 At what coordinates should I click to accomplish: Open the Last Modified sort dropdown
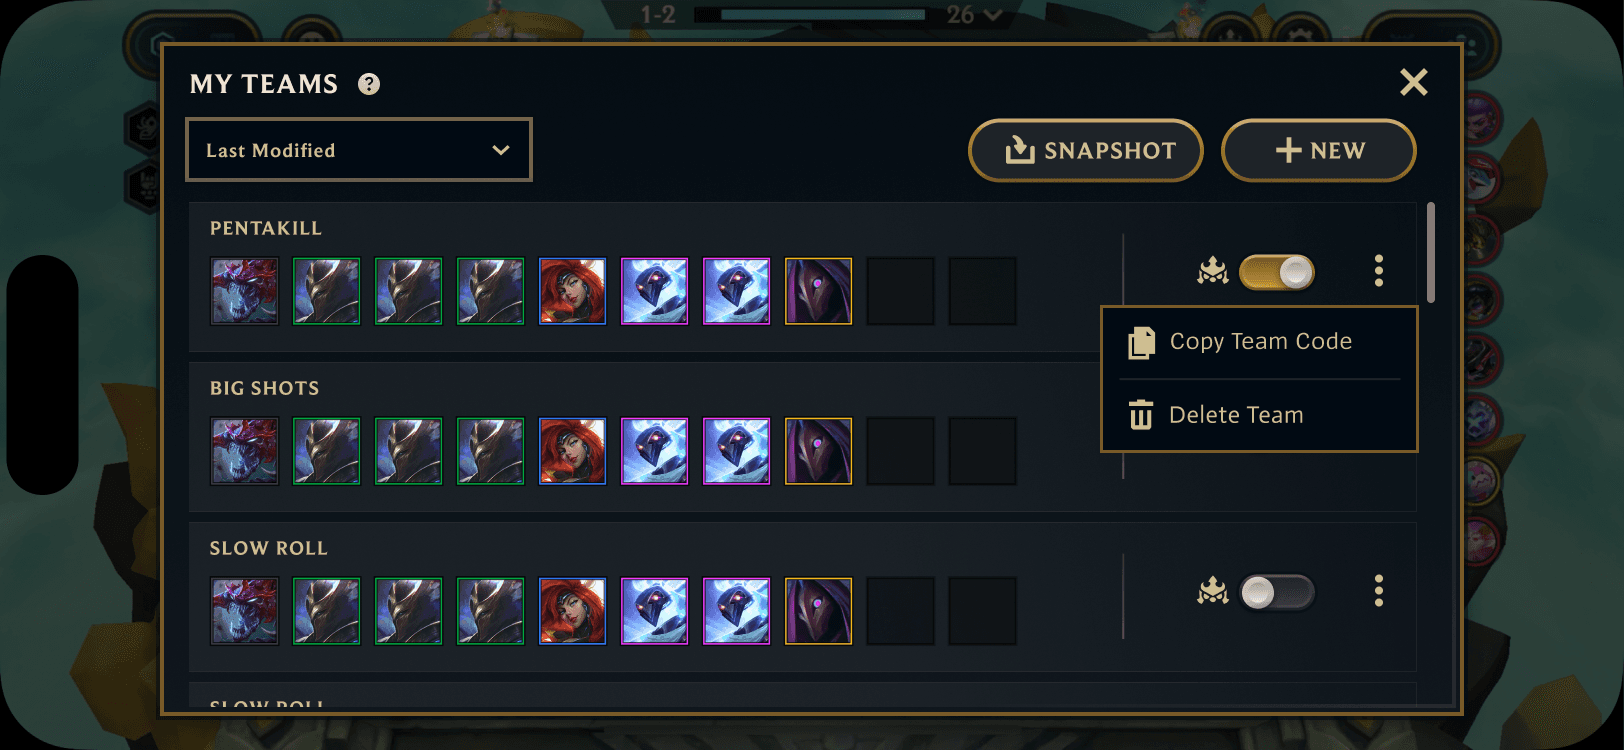pos(359,150)
